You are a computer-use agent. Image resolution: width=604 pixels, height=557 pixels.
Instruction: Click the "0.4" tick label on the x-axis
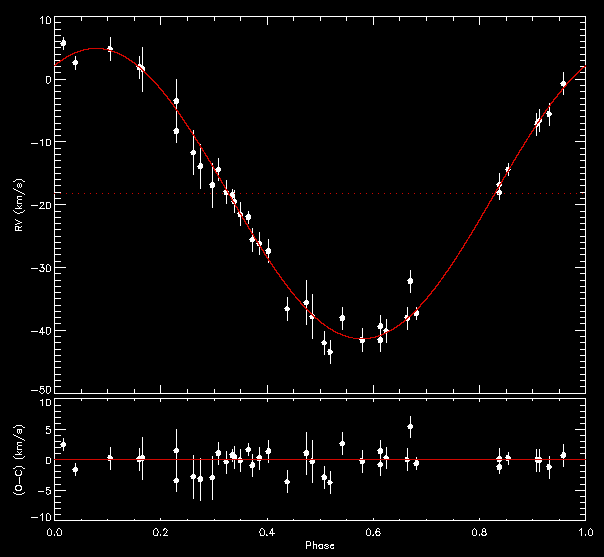tap(267, 533)
